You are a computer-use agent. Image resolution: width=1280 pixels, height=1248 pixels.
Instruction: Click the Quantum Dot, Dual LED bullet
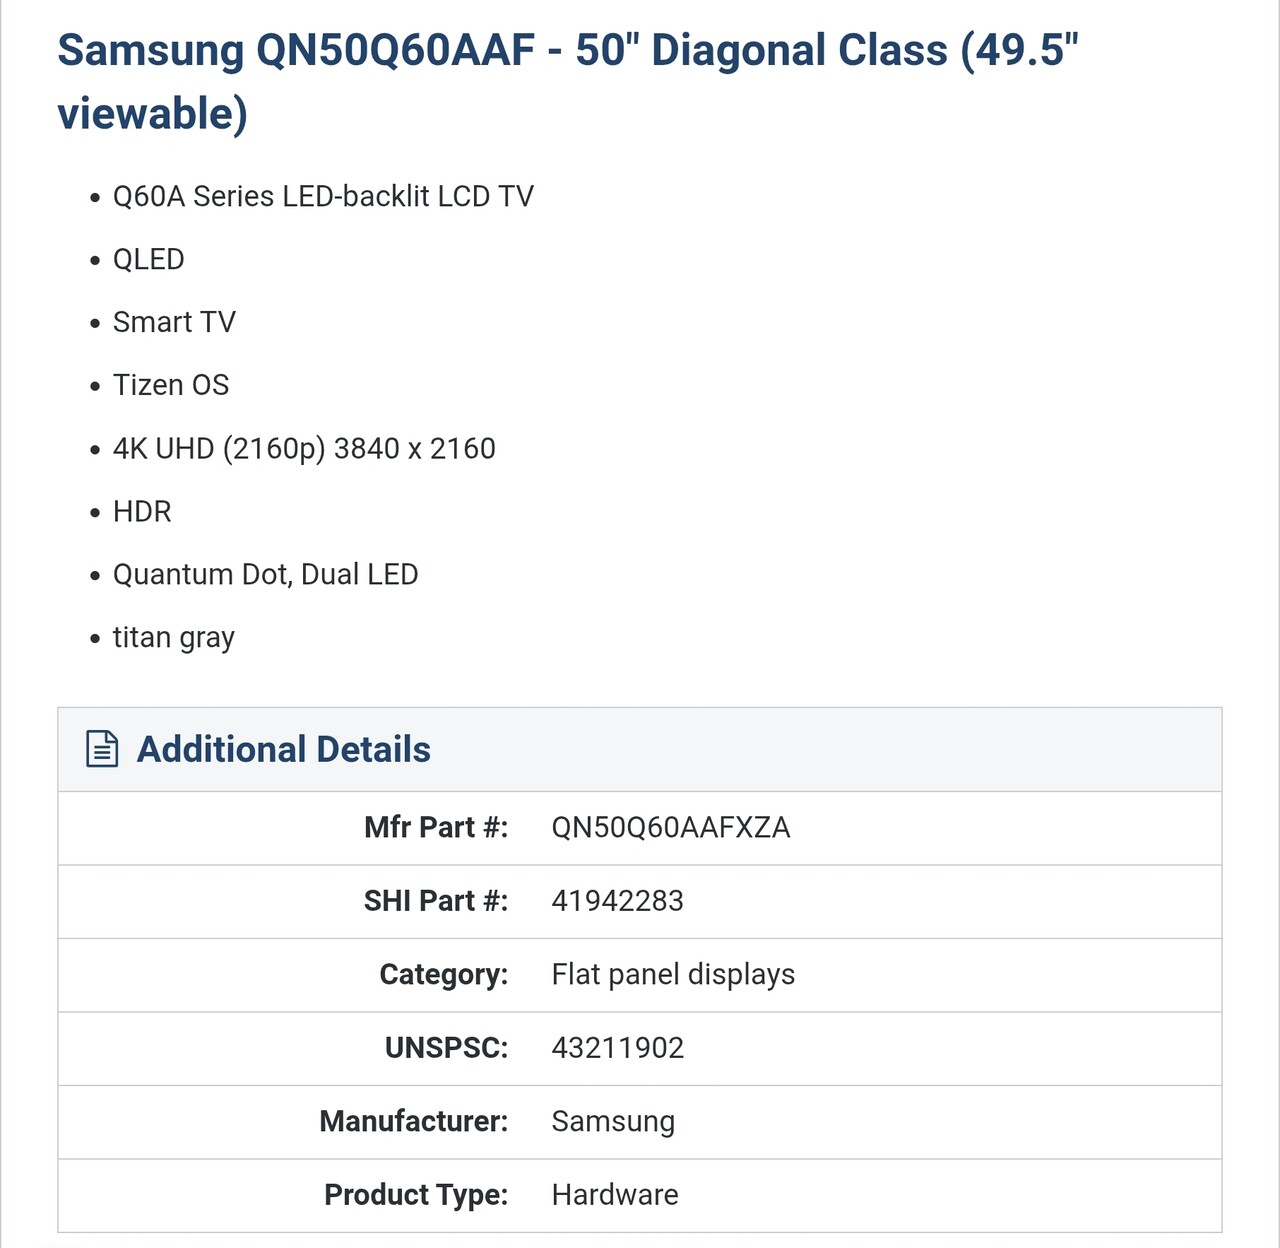265,574
